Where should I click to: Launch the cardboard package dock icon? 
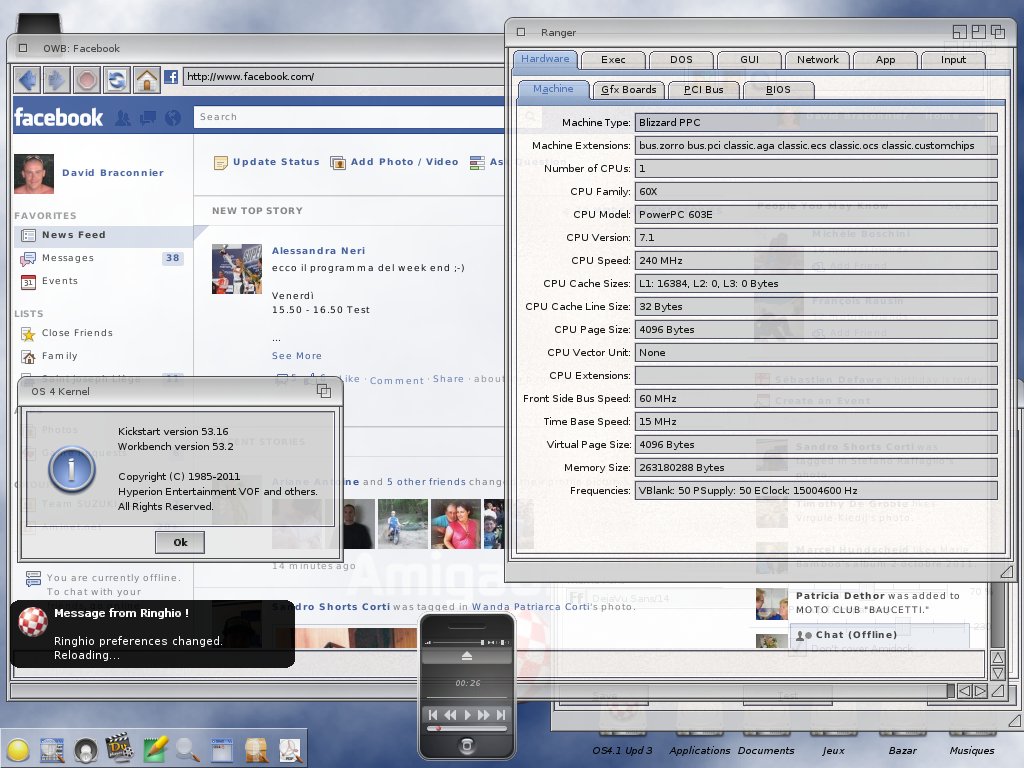pos(256,750)
